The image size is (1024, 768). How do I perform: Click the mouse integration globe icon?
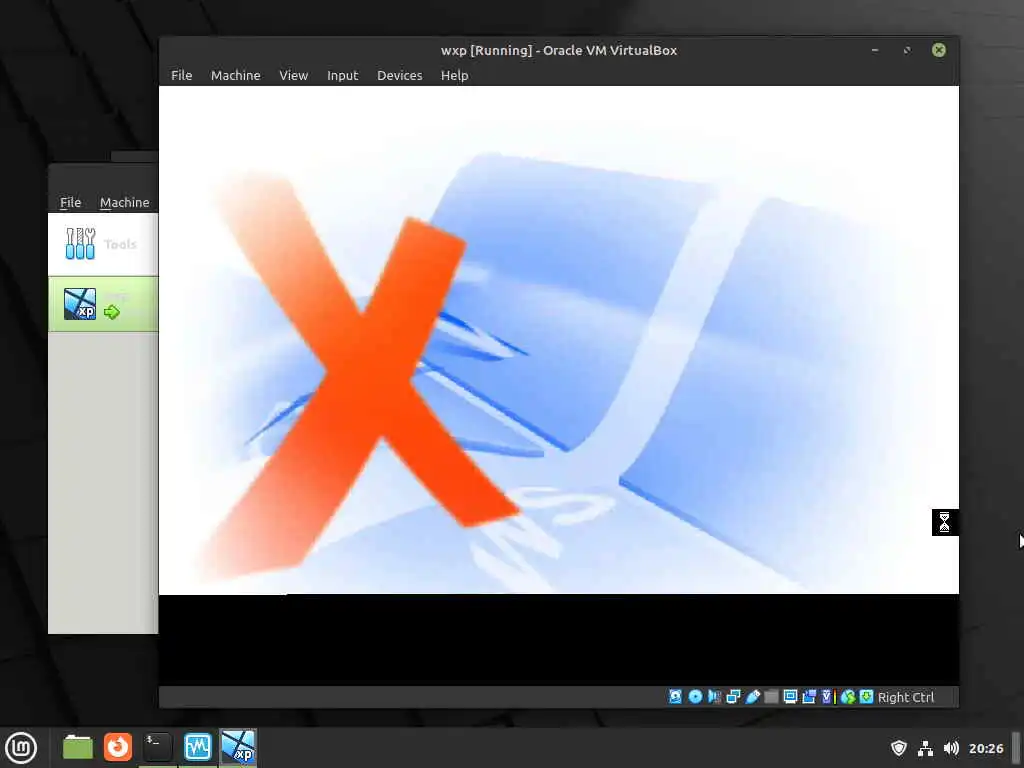click(848, 697)
